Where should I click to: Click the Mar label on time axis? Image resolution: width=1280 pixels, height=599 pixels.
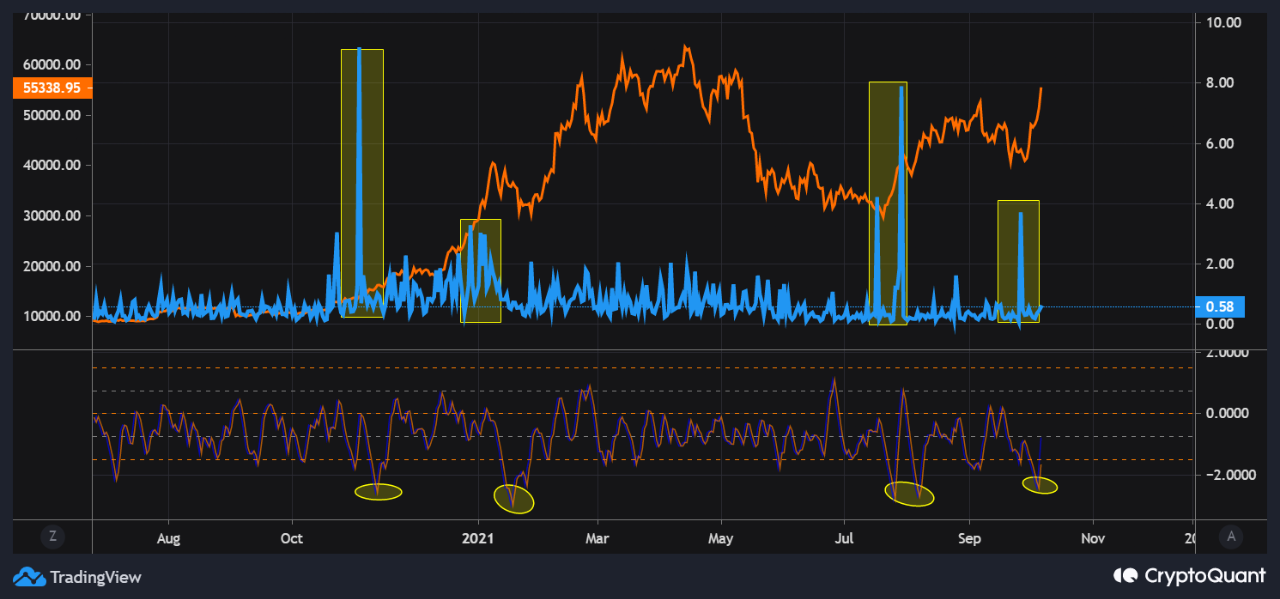[x=597, y=538]
